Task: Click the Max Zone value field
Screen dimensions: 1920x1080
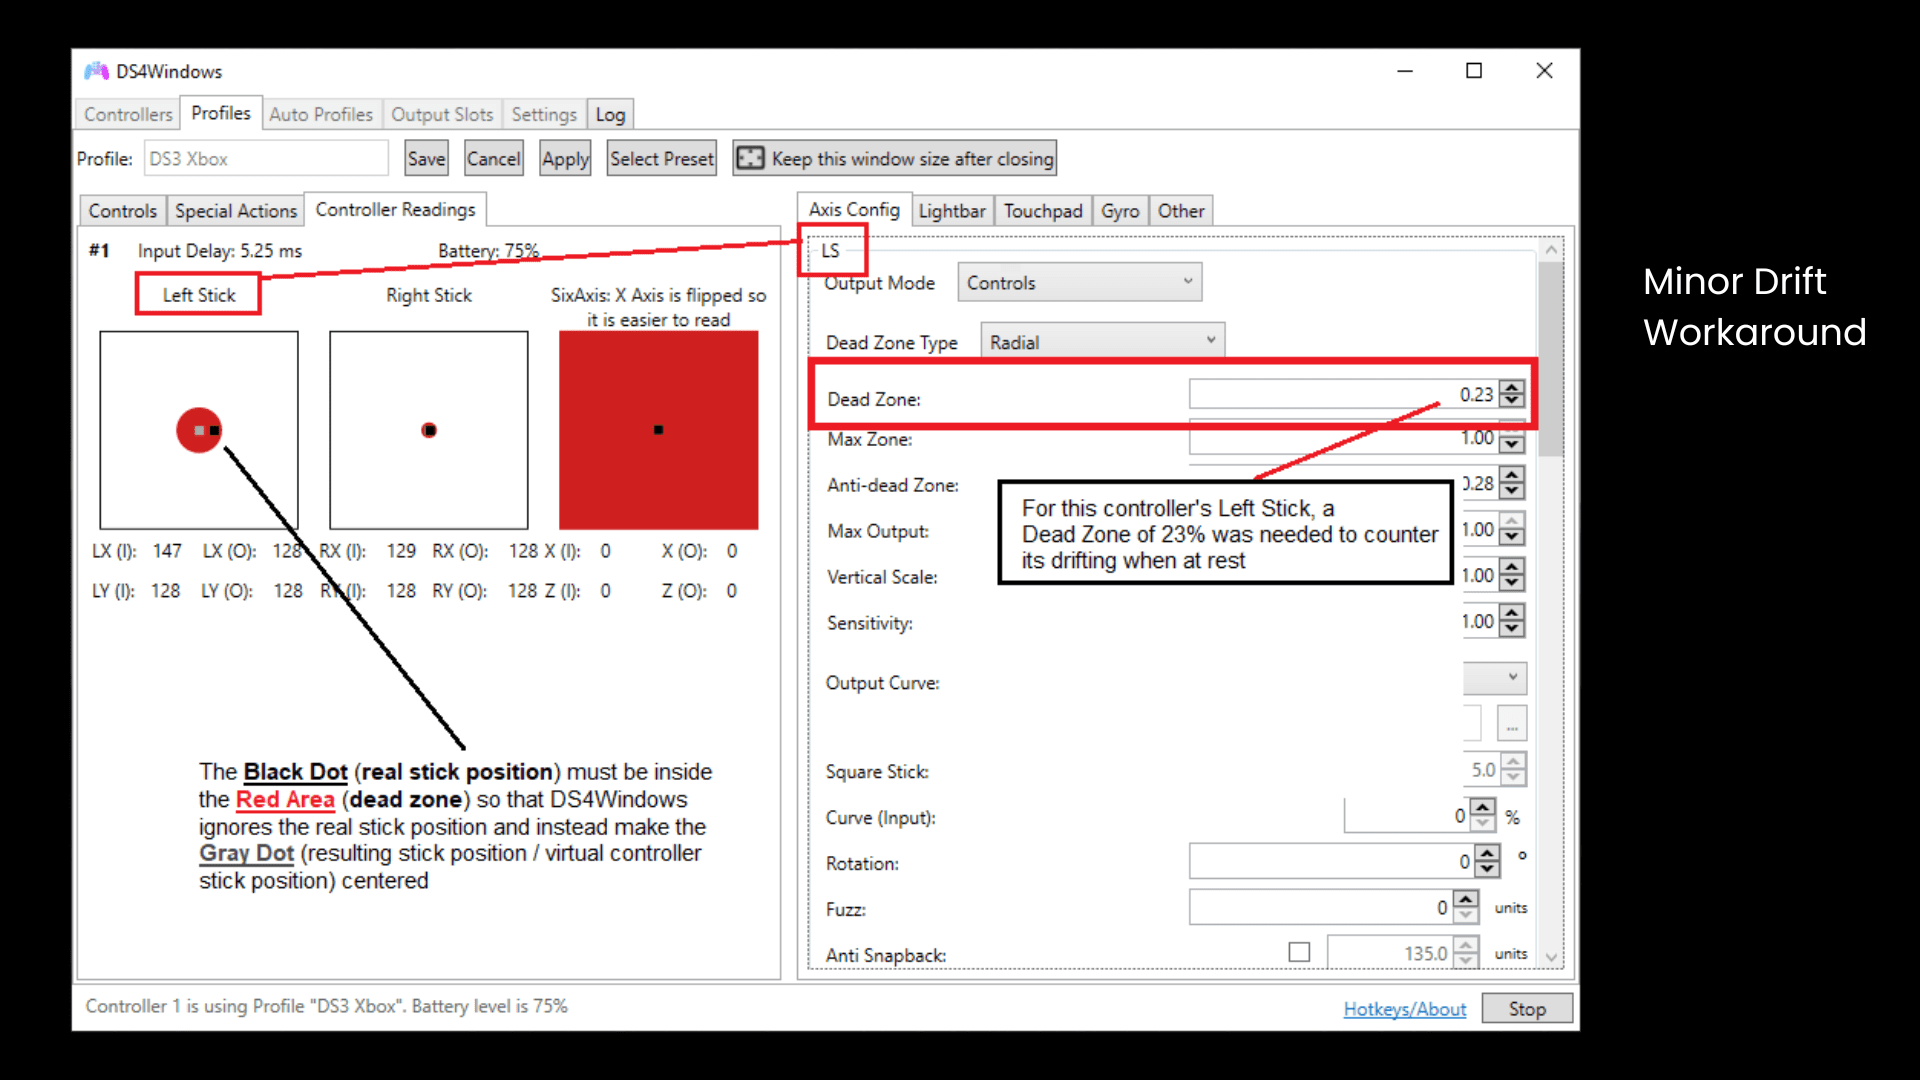Action: coord(1344,438)
